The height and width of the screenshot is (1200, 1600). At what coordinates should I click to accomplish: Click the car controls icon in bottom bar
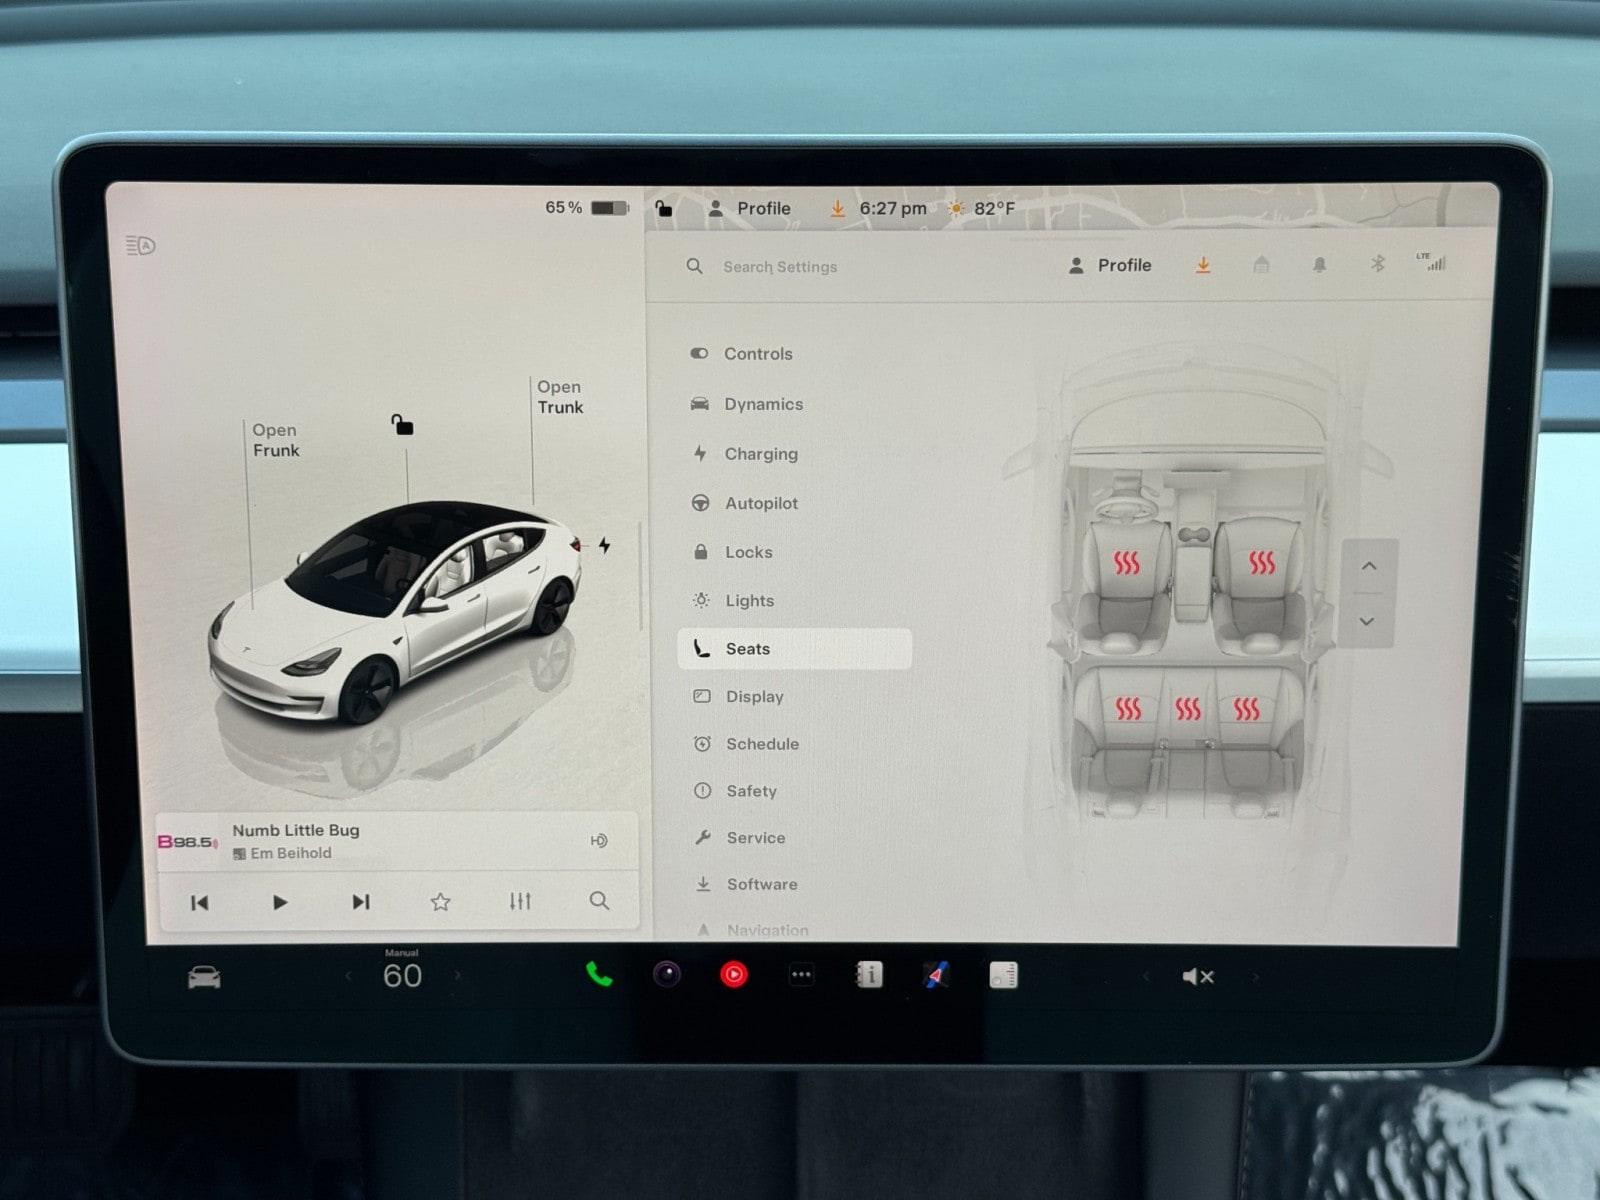coord(204,977)
